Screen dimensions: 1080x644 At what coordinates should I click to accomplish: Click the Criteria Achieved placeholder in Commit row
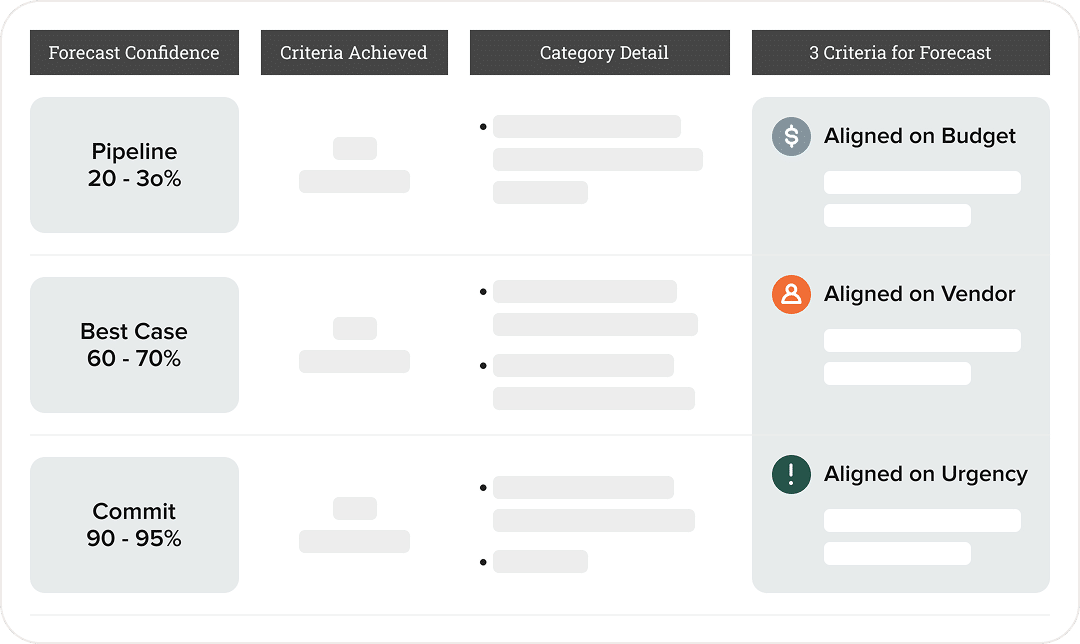point(354,525)
